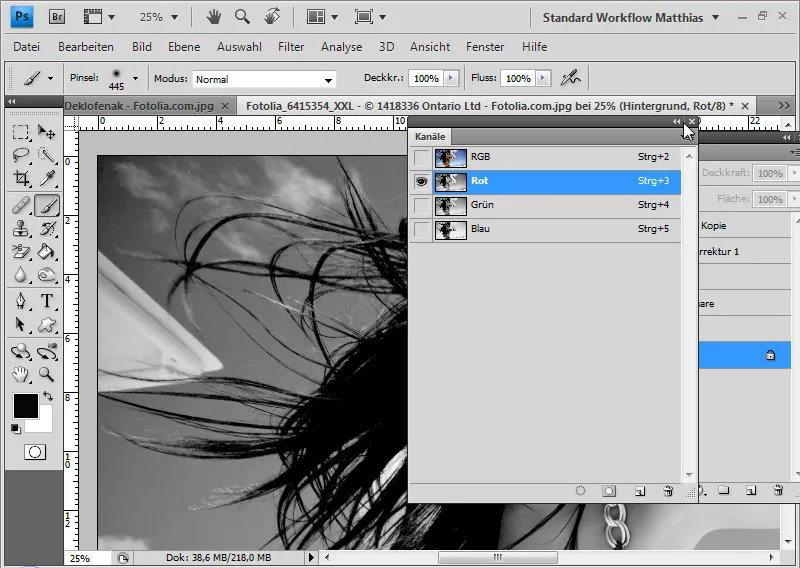
Task: Open the Ebene menu
Action: pos(184,47)
